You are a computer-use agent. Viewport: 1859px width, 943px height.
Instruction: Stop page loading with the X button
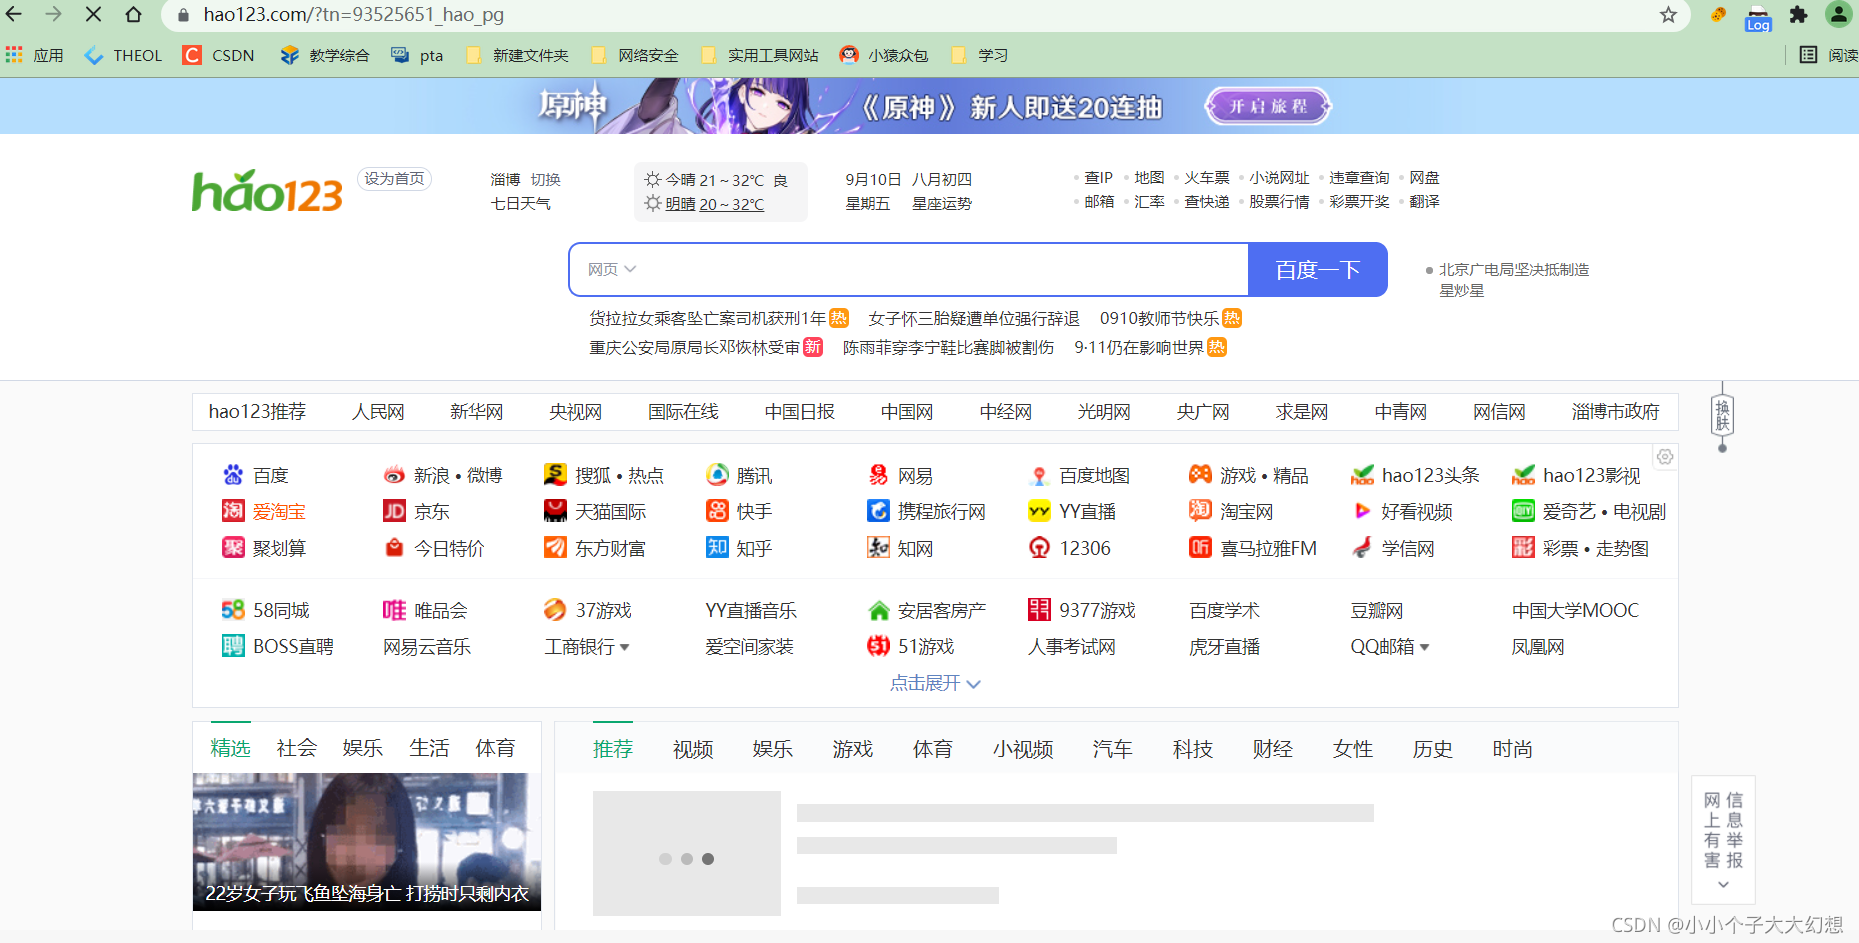tap(93, 14)
